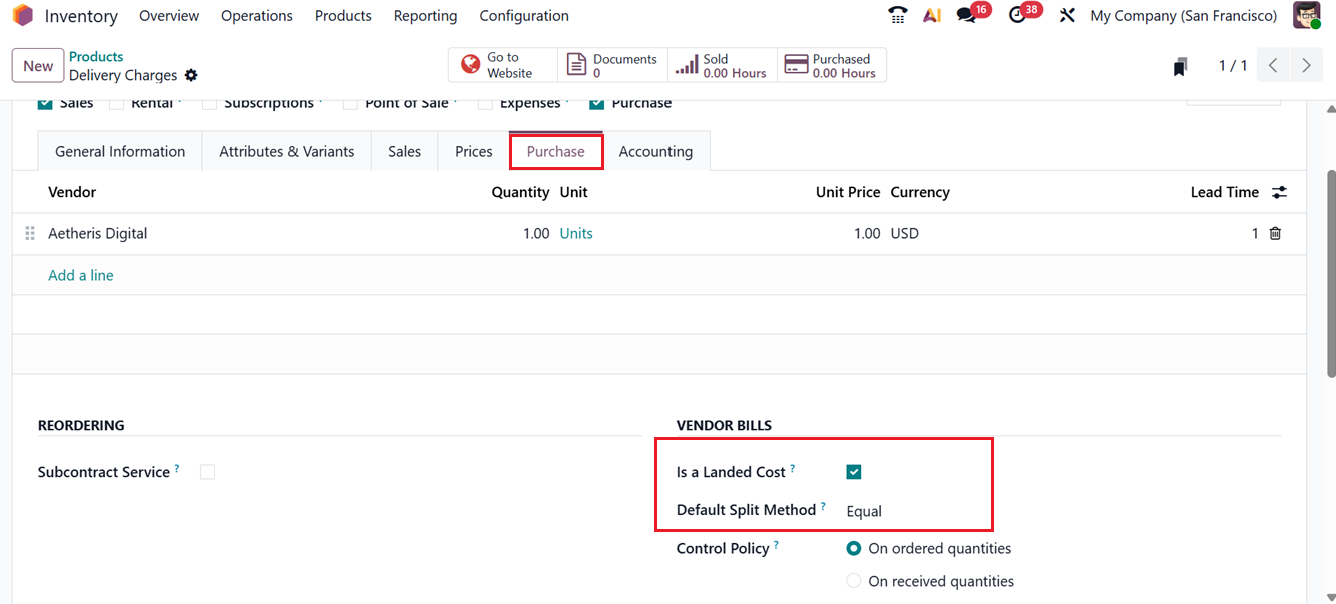Viewport: 1336px width, 604px height.
Task: Select On received quantities control policy
Action: 854,581
